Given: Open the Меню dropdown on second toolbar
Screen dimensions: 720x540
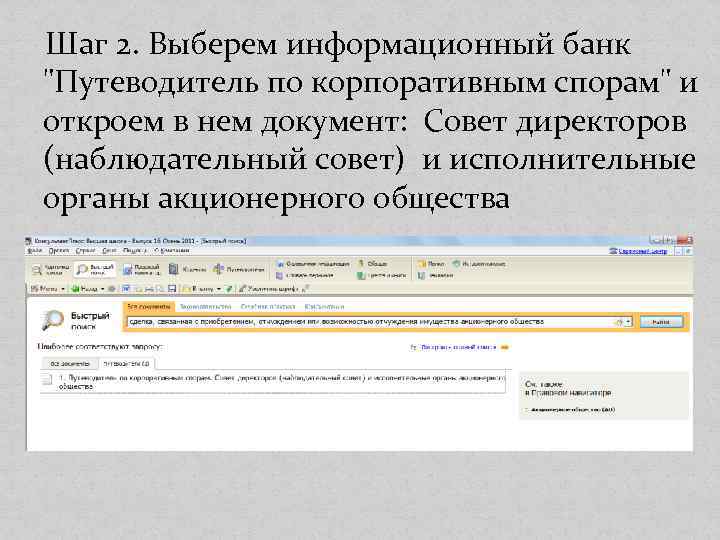Looking at the screenshot, I should tap(48, 289).
